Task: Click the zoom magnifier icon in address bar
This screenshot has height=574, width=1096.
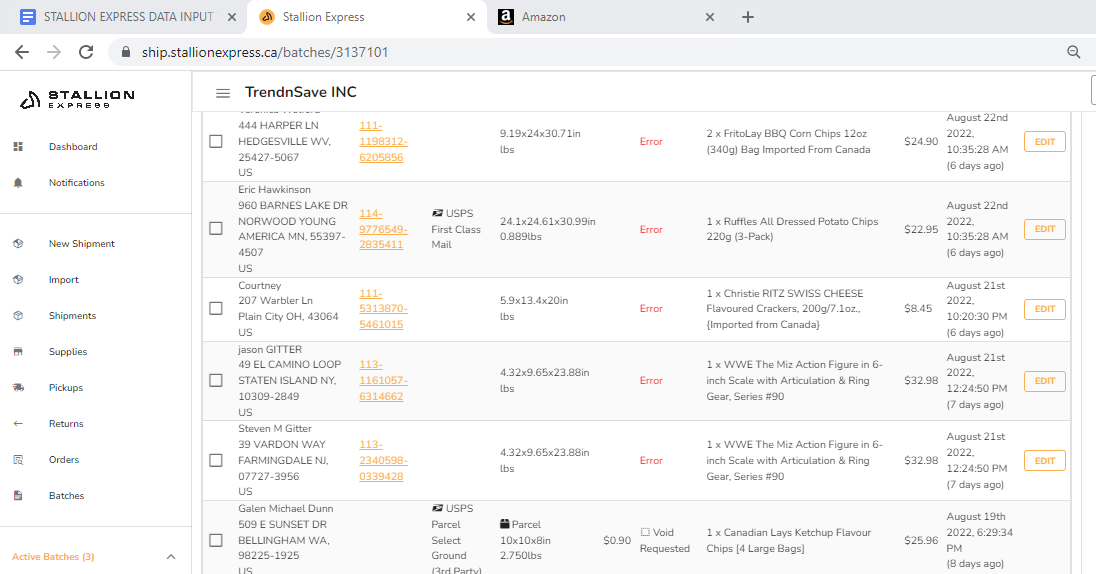Action: point(1074,52)
